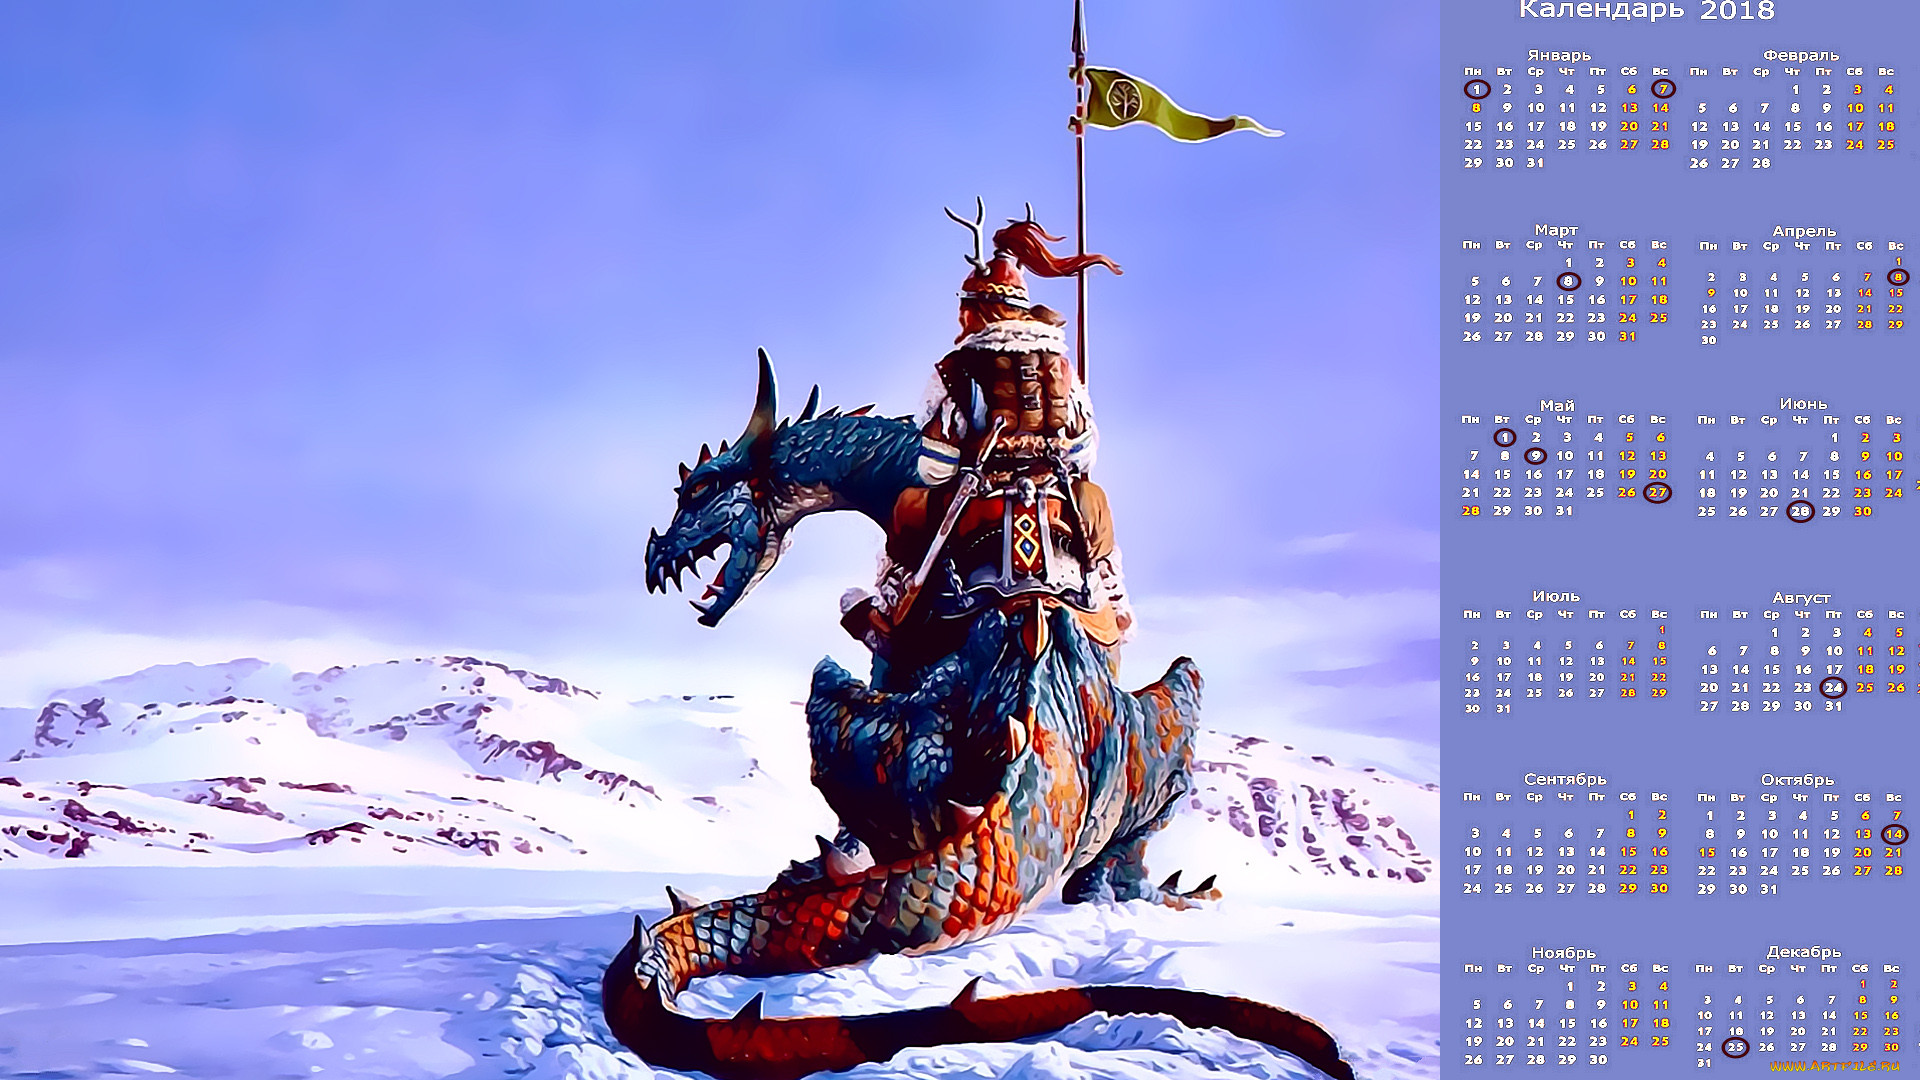Pick date 31 in Декабрь
1920x1080 pixels.
1704,1063
